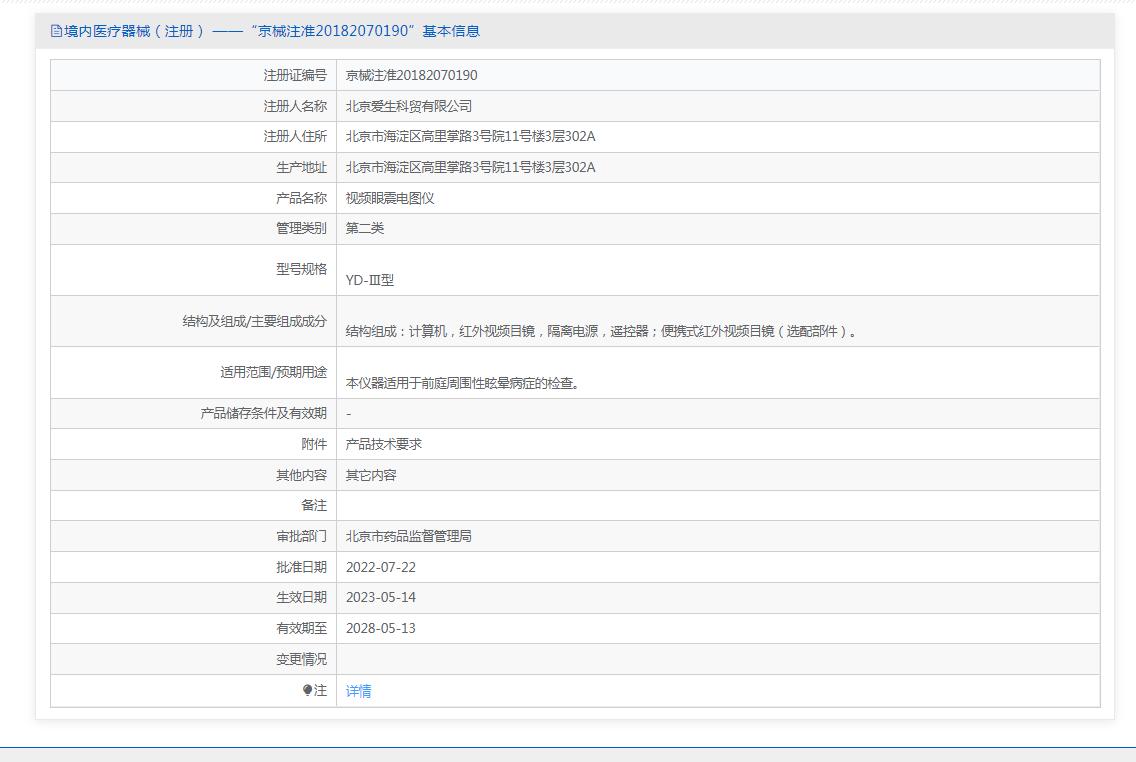Viewport: 1136px width, 762px height.
Task: Click the document icon before 境内医疗器械 title
Action: [56, 30]
